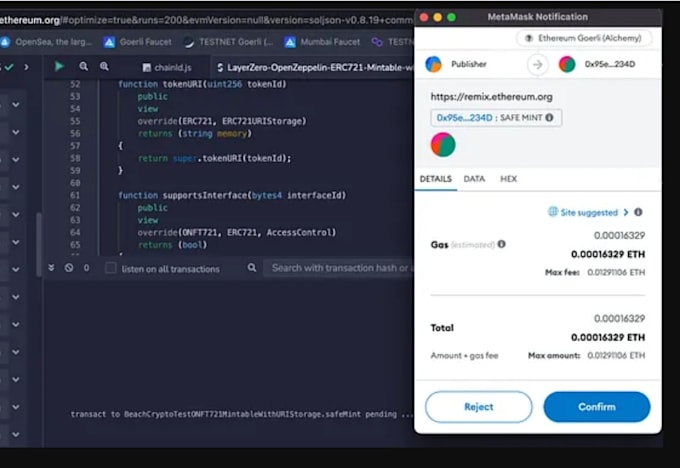Image resolution: width=680 pixels, height=468 pixels.
Task: Click the 0x95e...234D contract link in the SAFE MINT tag
Action: click(464, 118)
